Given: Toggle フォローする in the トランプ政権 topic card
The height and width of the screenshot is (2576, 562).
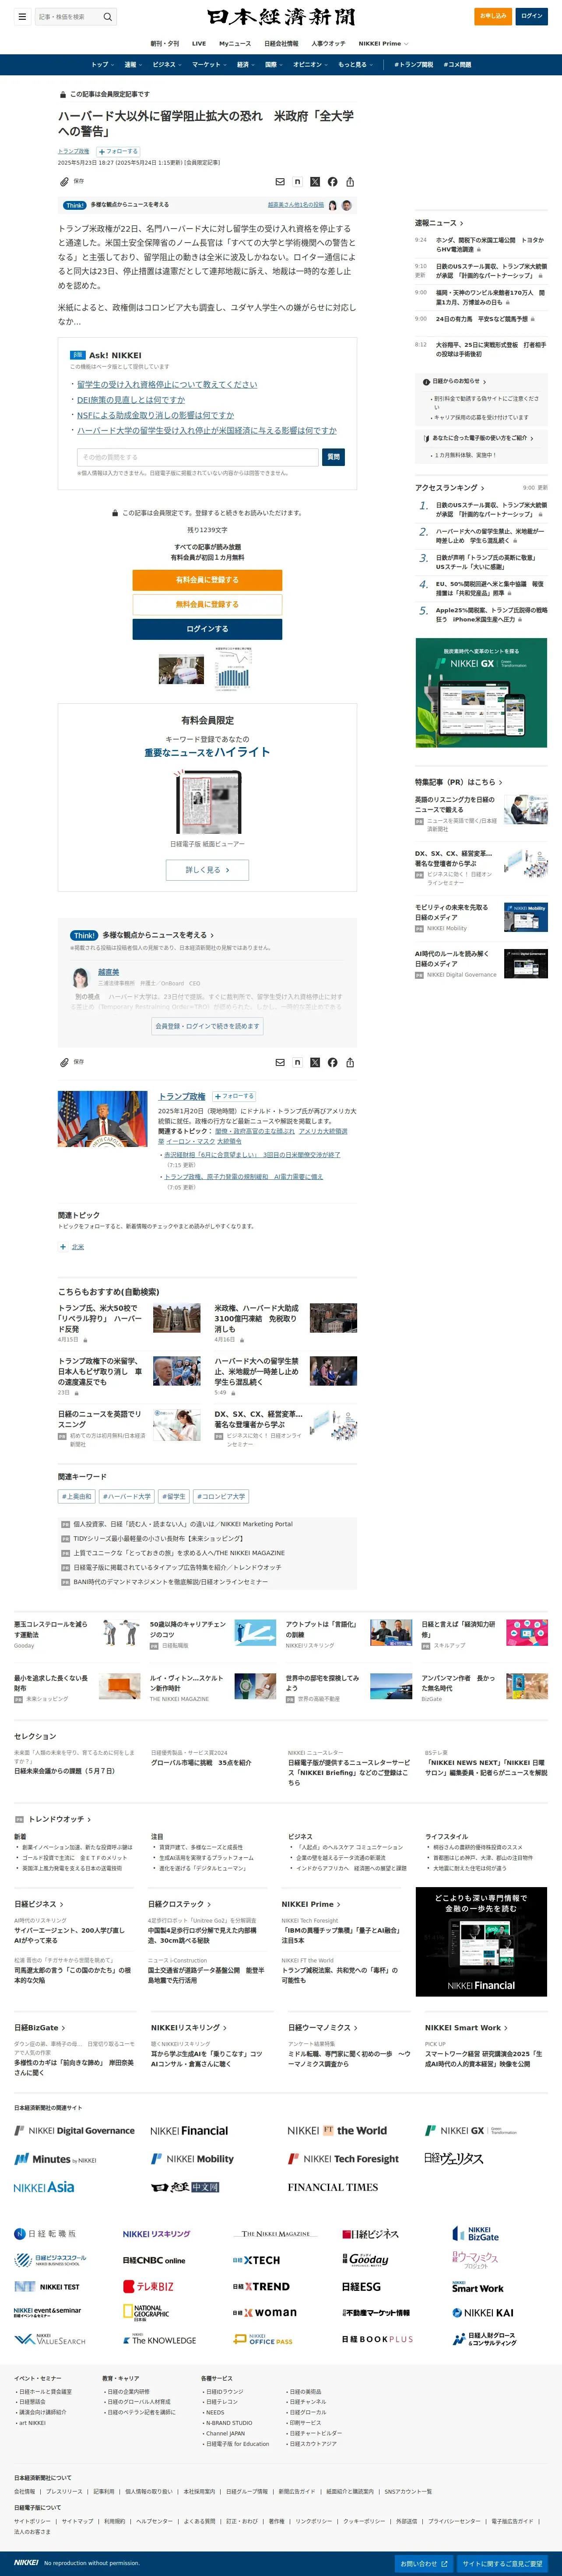Looking at the screenshot, I should click(x=234, y=1096).
